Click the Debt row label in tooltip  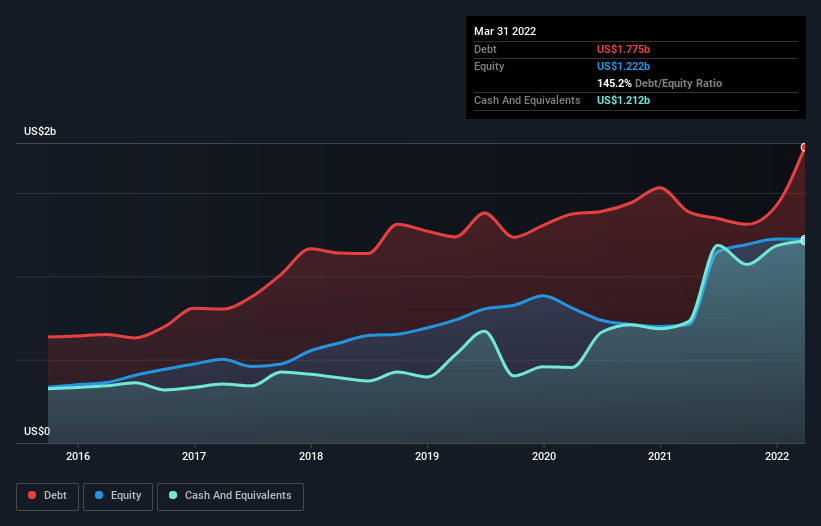point(485,49)
